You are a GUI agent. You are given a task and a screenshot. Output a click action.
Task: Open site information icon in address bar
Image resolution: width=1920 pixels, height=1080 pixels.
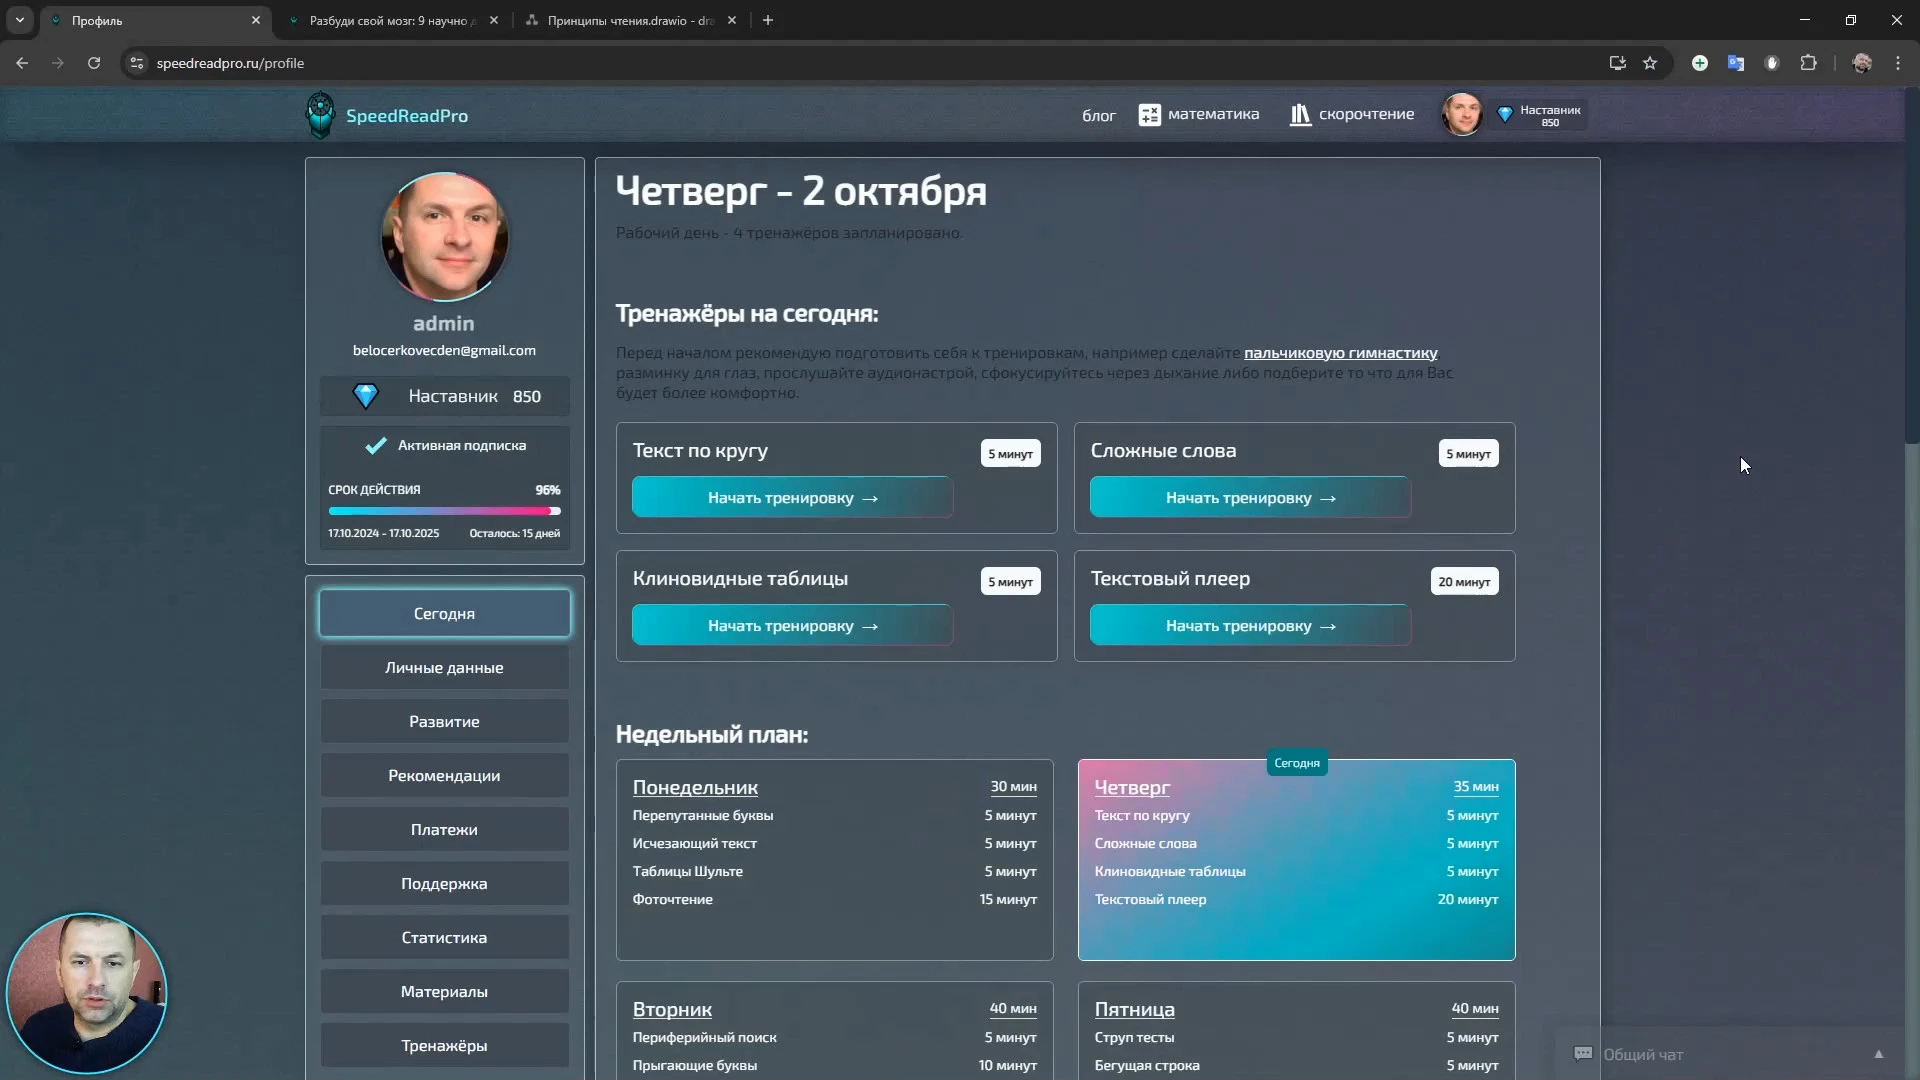137,63
